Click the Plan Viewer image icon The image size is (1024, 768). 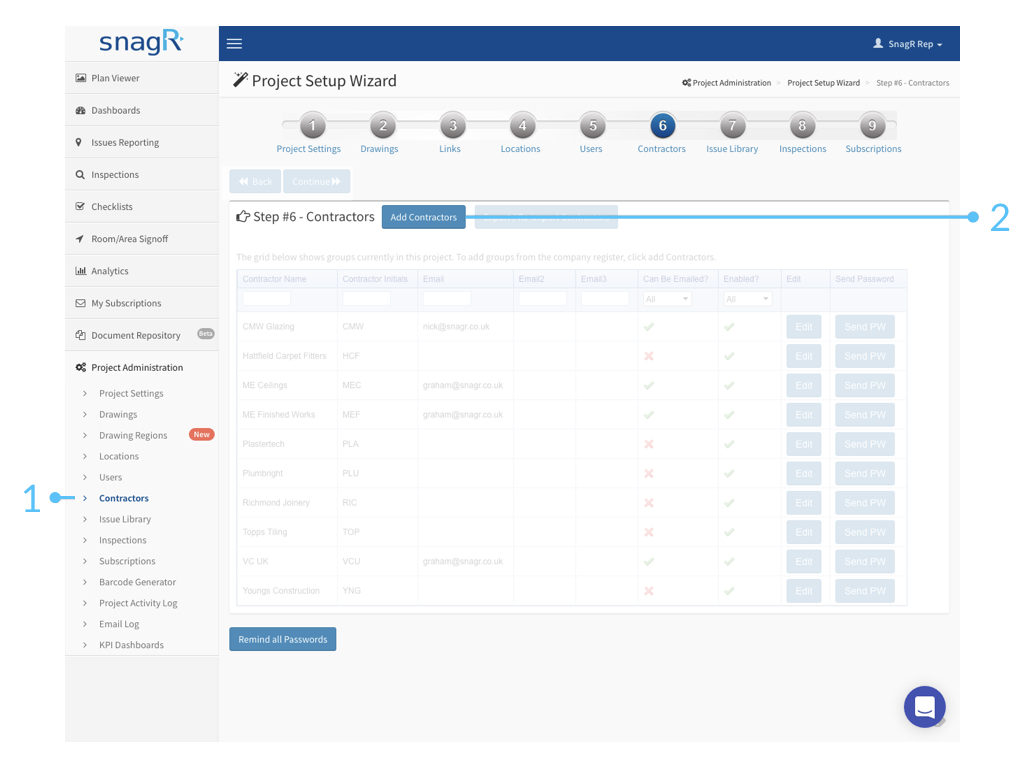pos(80,78)
